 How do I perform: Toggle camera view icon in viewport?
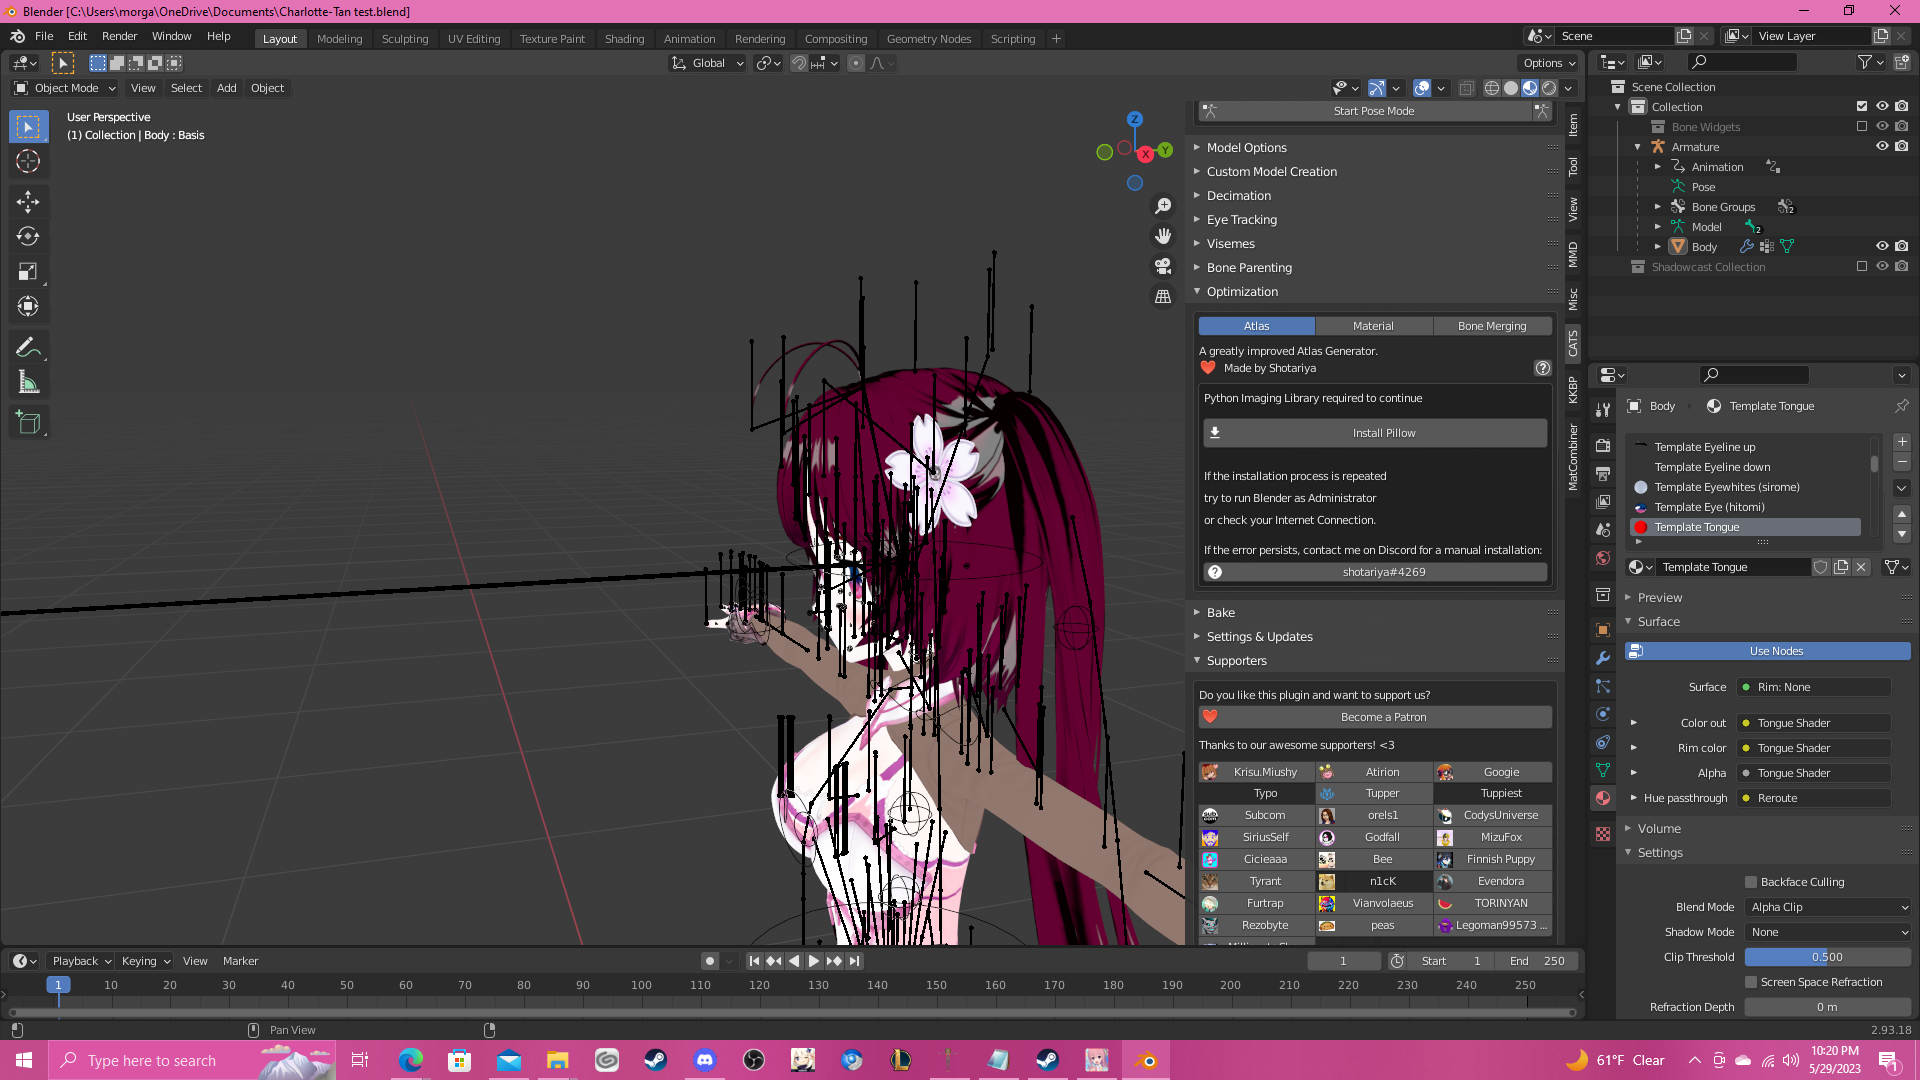[x=1163, y=267]
